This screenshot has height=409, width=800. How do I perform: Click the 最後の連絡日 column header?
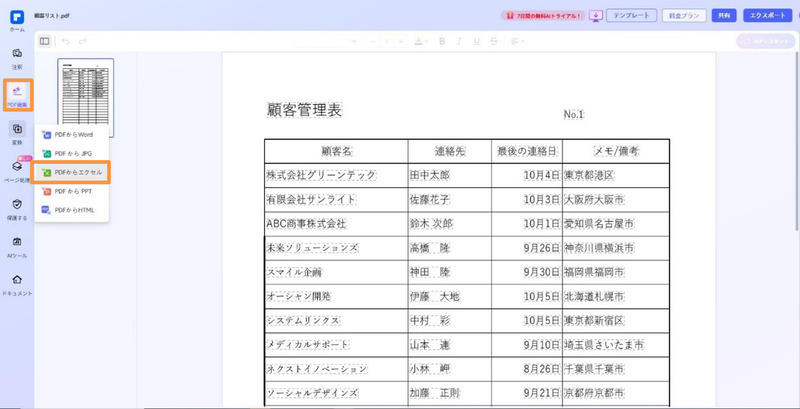[x=527, y=151]
